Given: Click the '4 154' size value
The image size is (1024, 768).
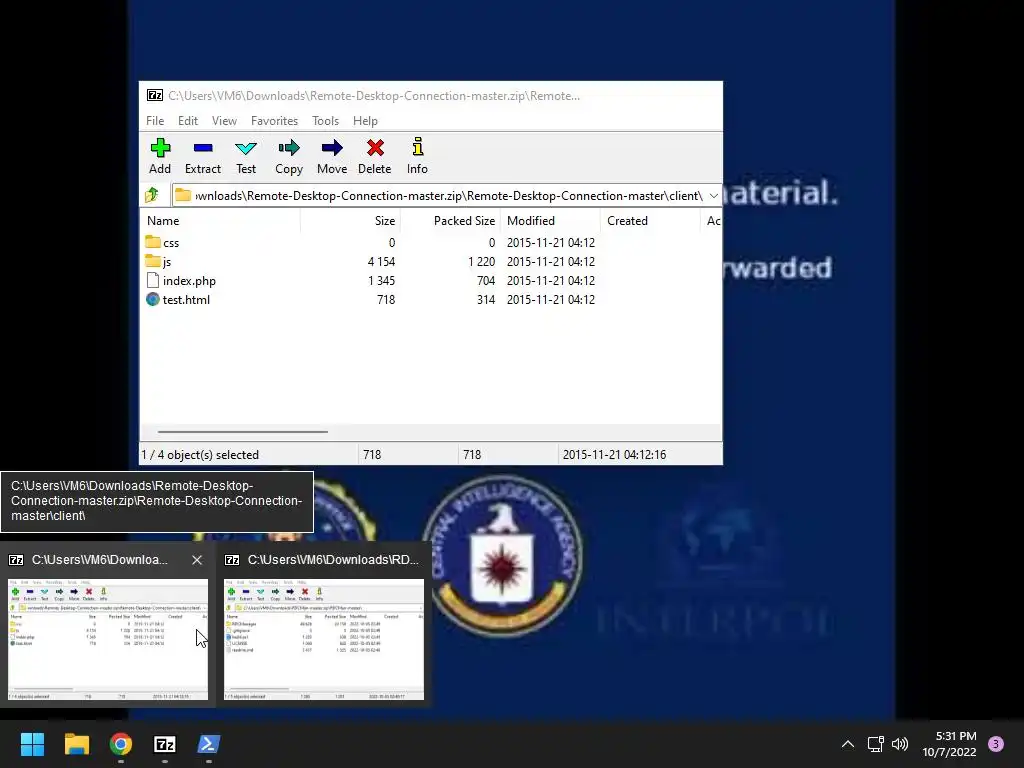Looking at the screenshot, I should click(381, 262).
